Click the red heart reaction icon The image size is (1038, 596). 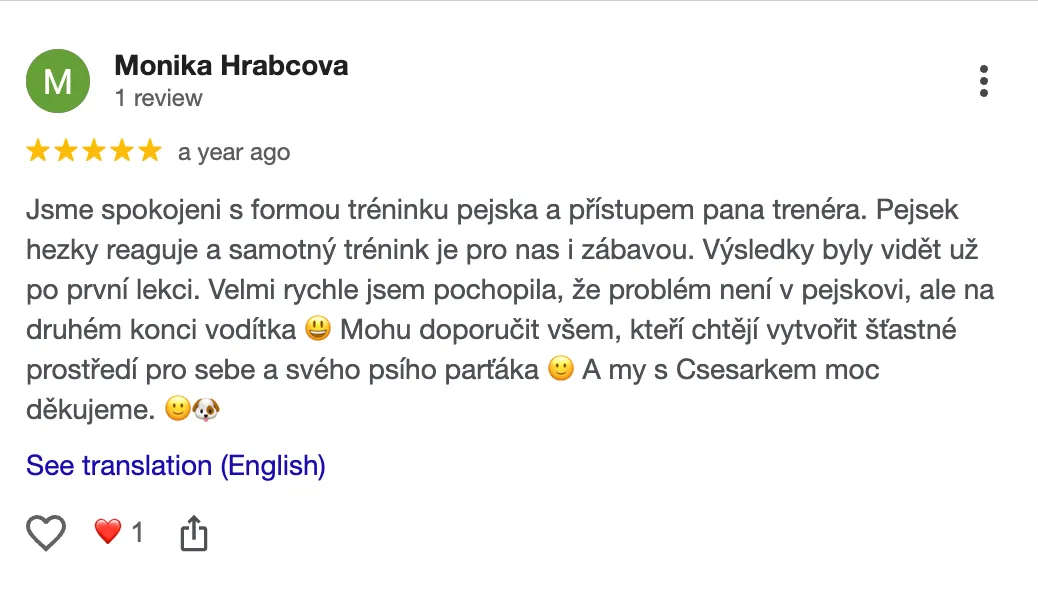[108, 532]
